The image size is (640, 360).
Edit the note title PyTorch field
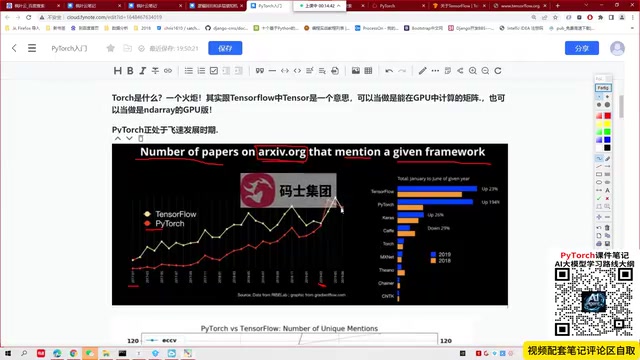[69, 48]
